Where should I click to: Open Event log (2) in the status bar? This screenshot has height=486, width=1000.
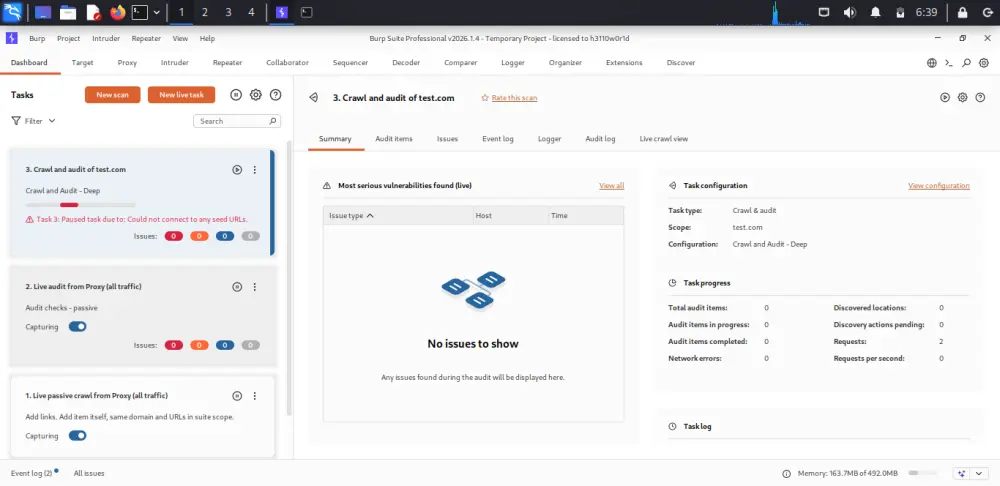point(31,474)
